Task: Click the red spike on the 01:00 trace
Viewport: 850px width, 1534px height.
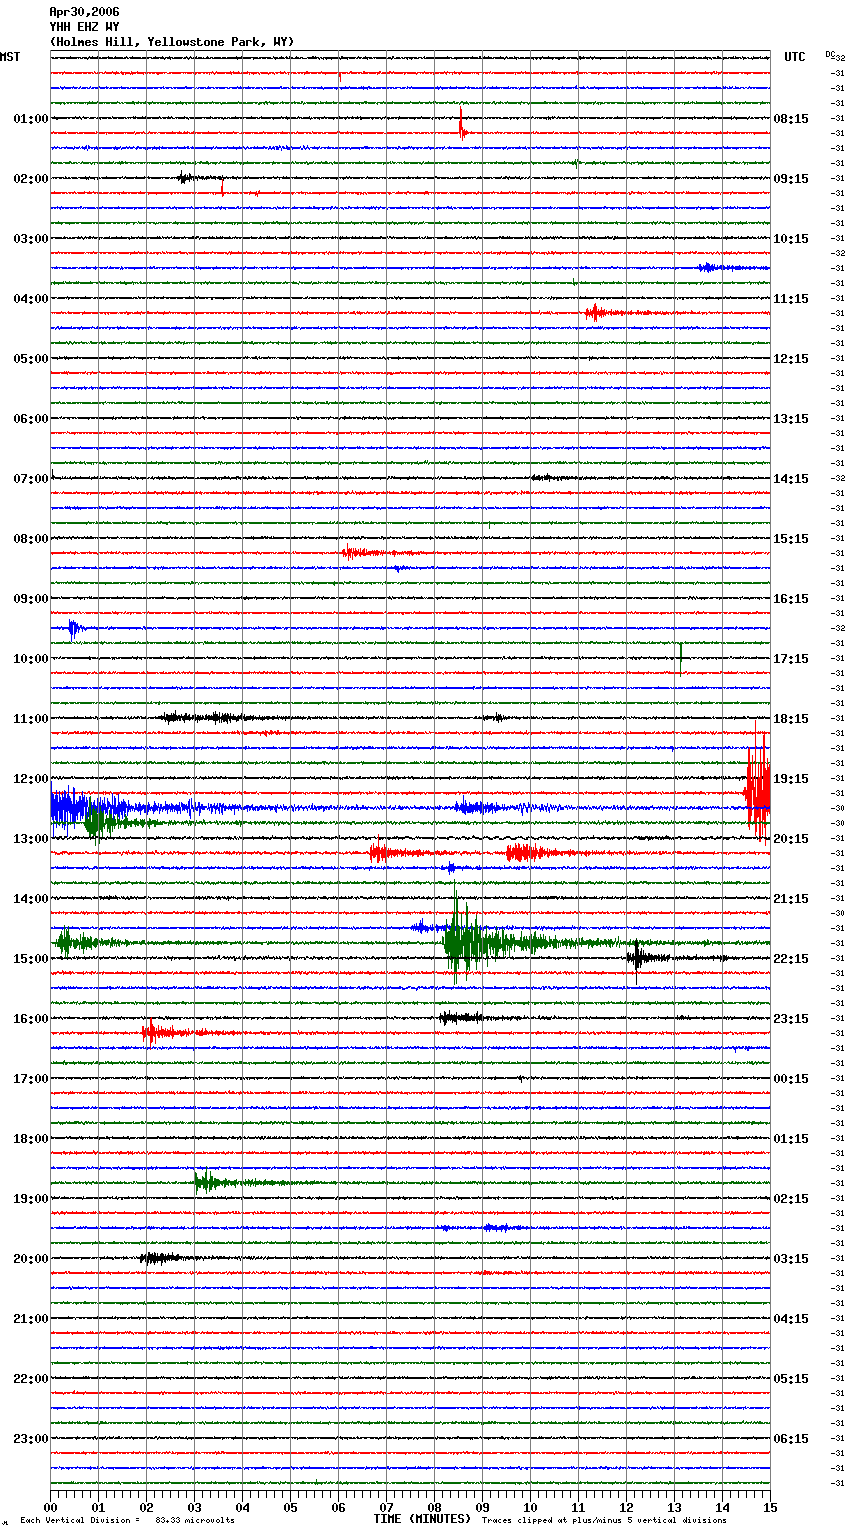Action: 461,124
